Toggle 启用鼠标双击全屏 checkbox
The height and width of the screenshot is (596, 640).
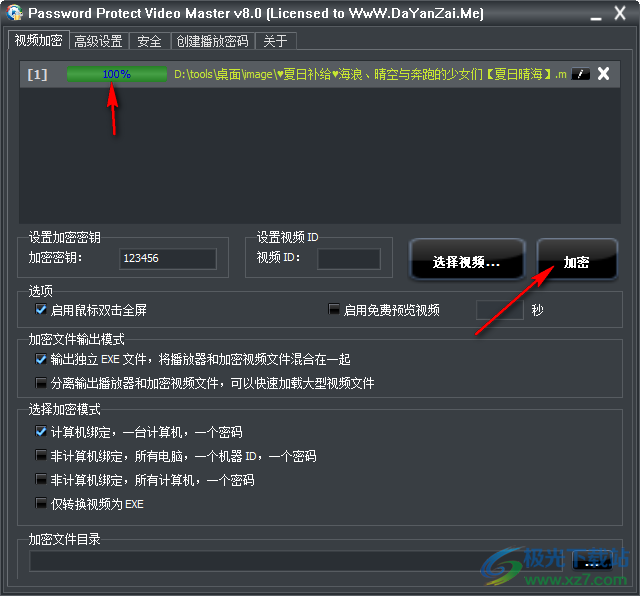[41, 309]
